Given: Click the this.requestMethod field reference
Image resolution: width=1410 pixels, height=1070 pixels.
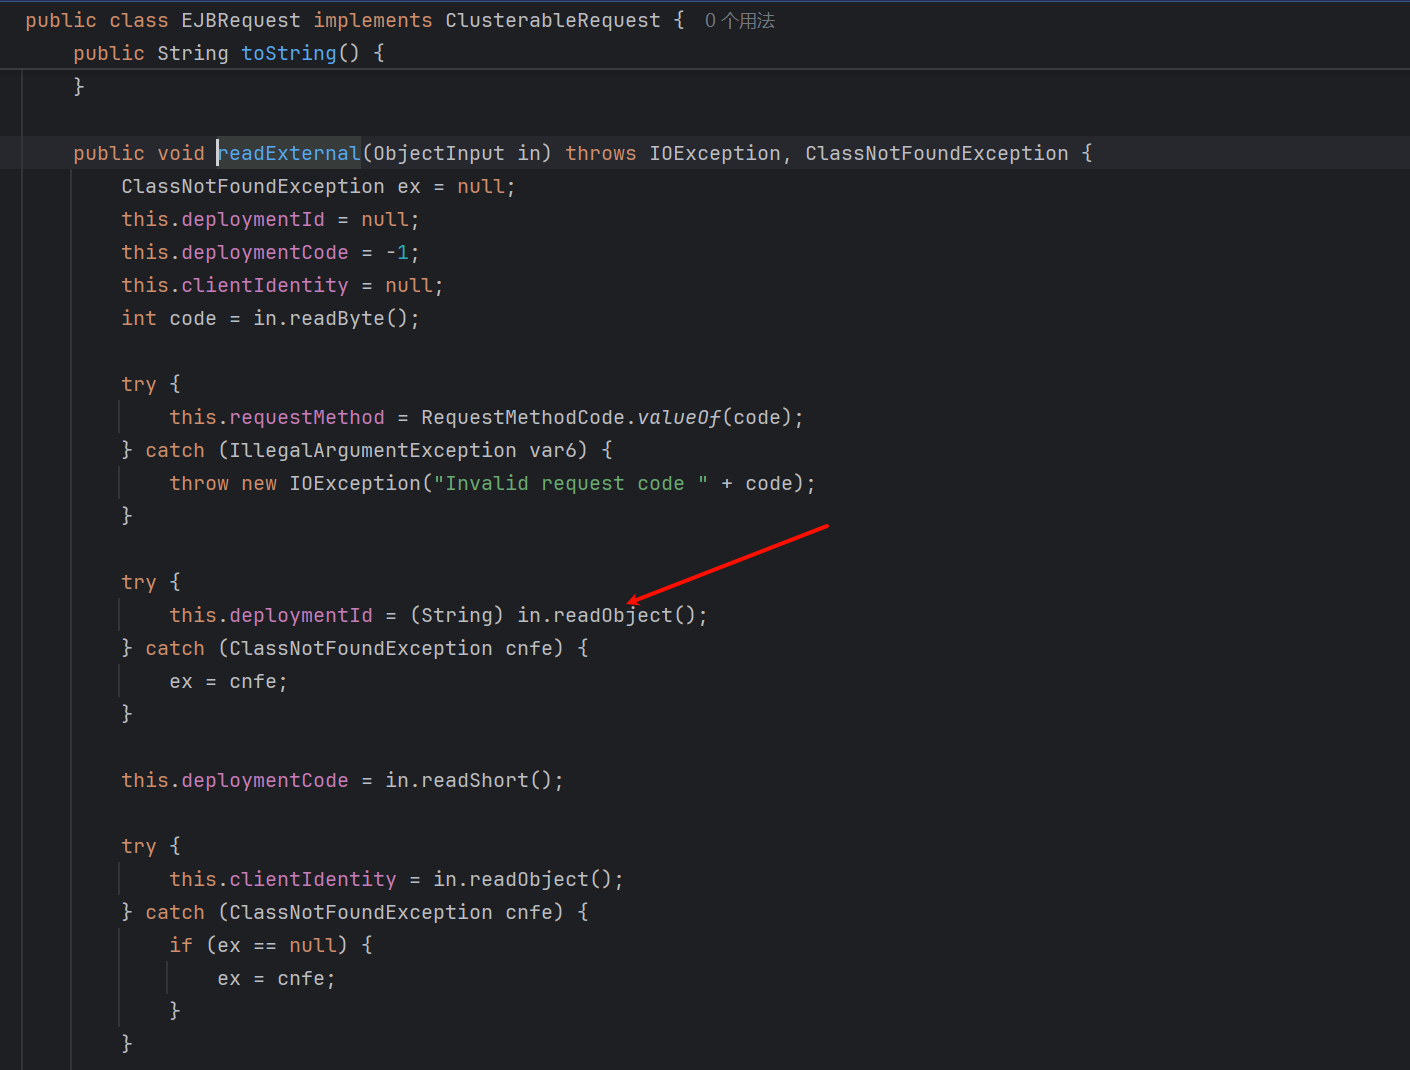Looking at the screenshot, I should pyautogui.click(x=276, y=417).
